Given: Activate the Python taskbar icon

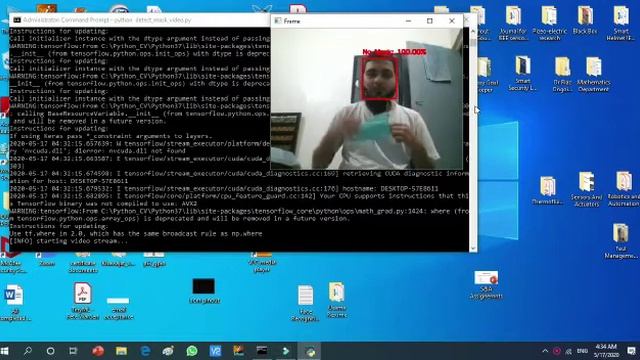Looking at the screenshot, I should click(x=310, y=351).
